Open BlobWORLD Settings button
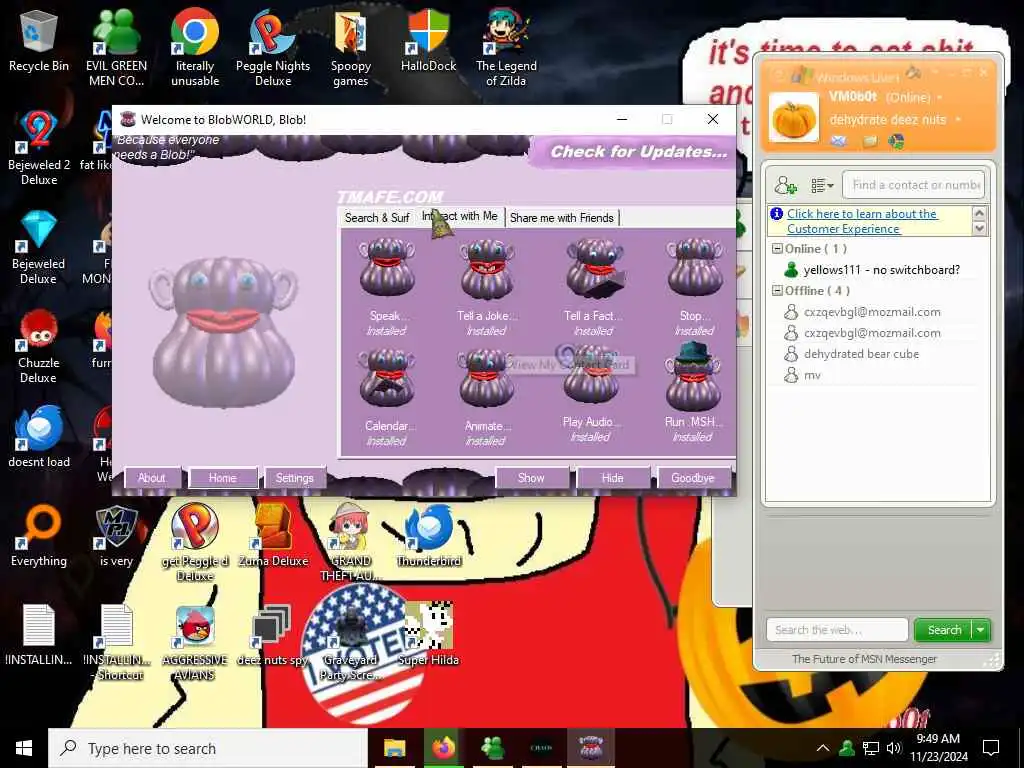The height and width of the screenshot is (768, 1024). (x=295, y=478)
